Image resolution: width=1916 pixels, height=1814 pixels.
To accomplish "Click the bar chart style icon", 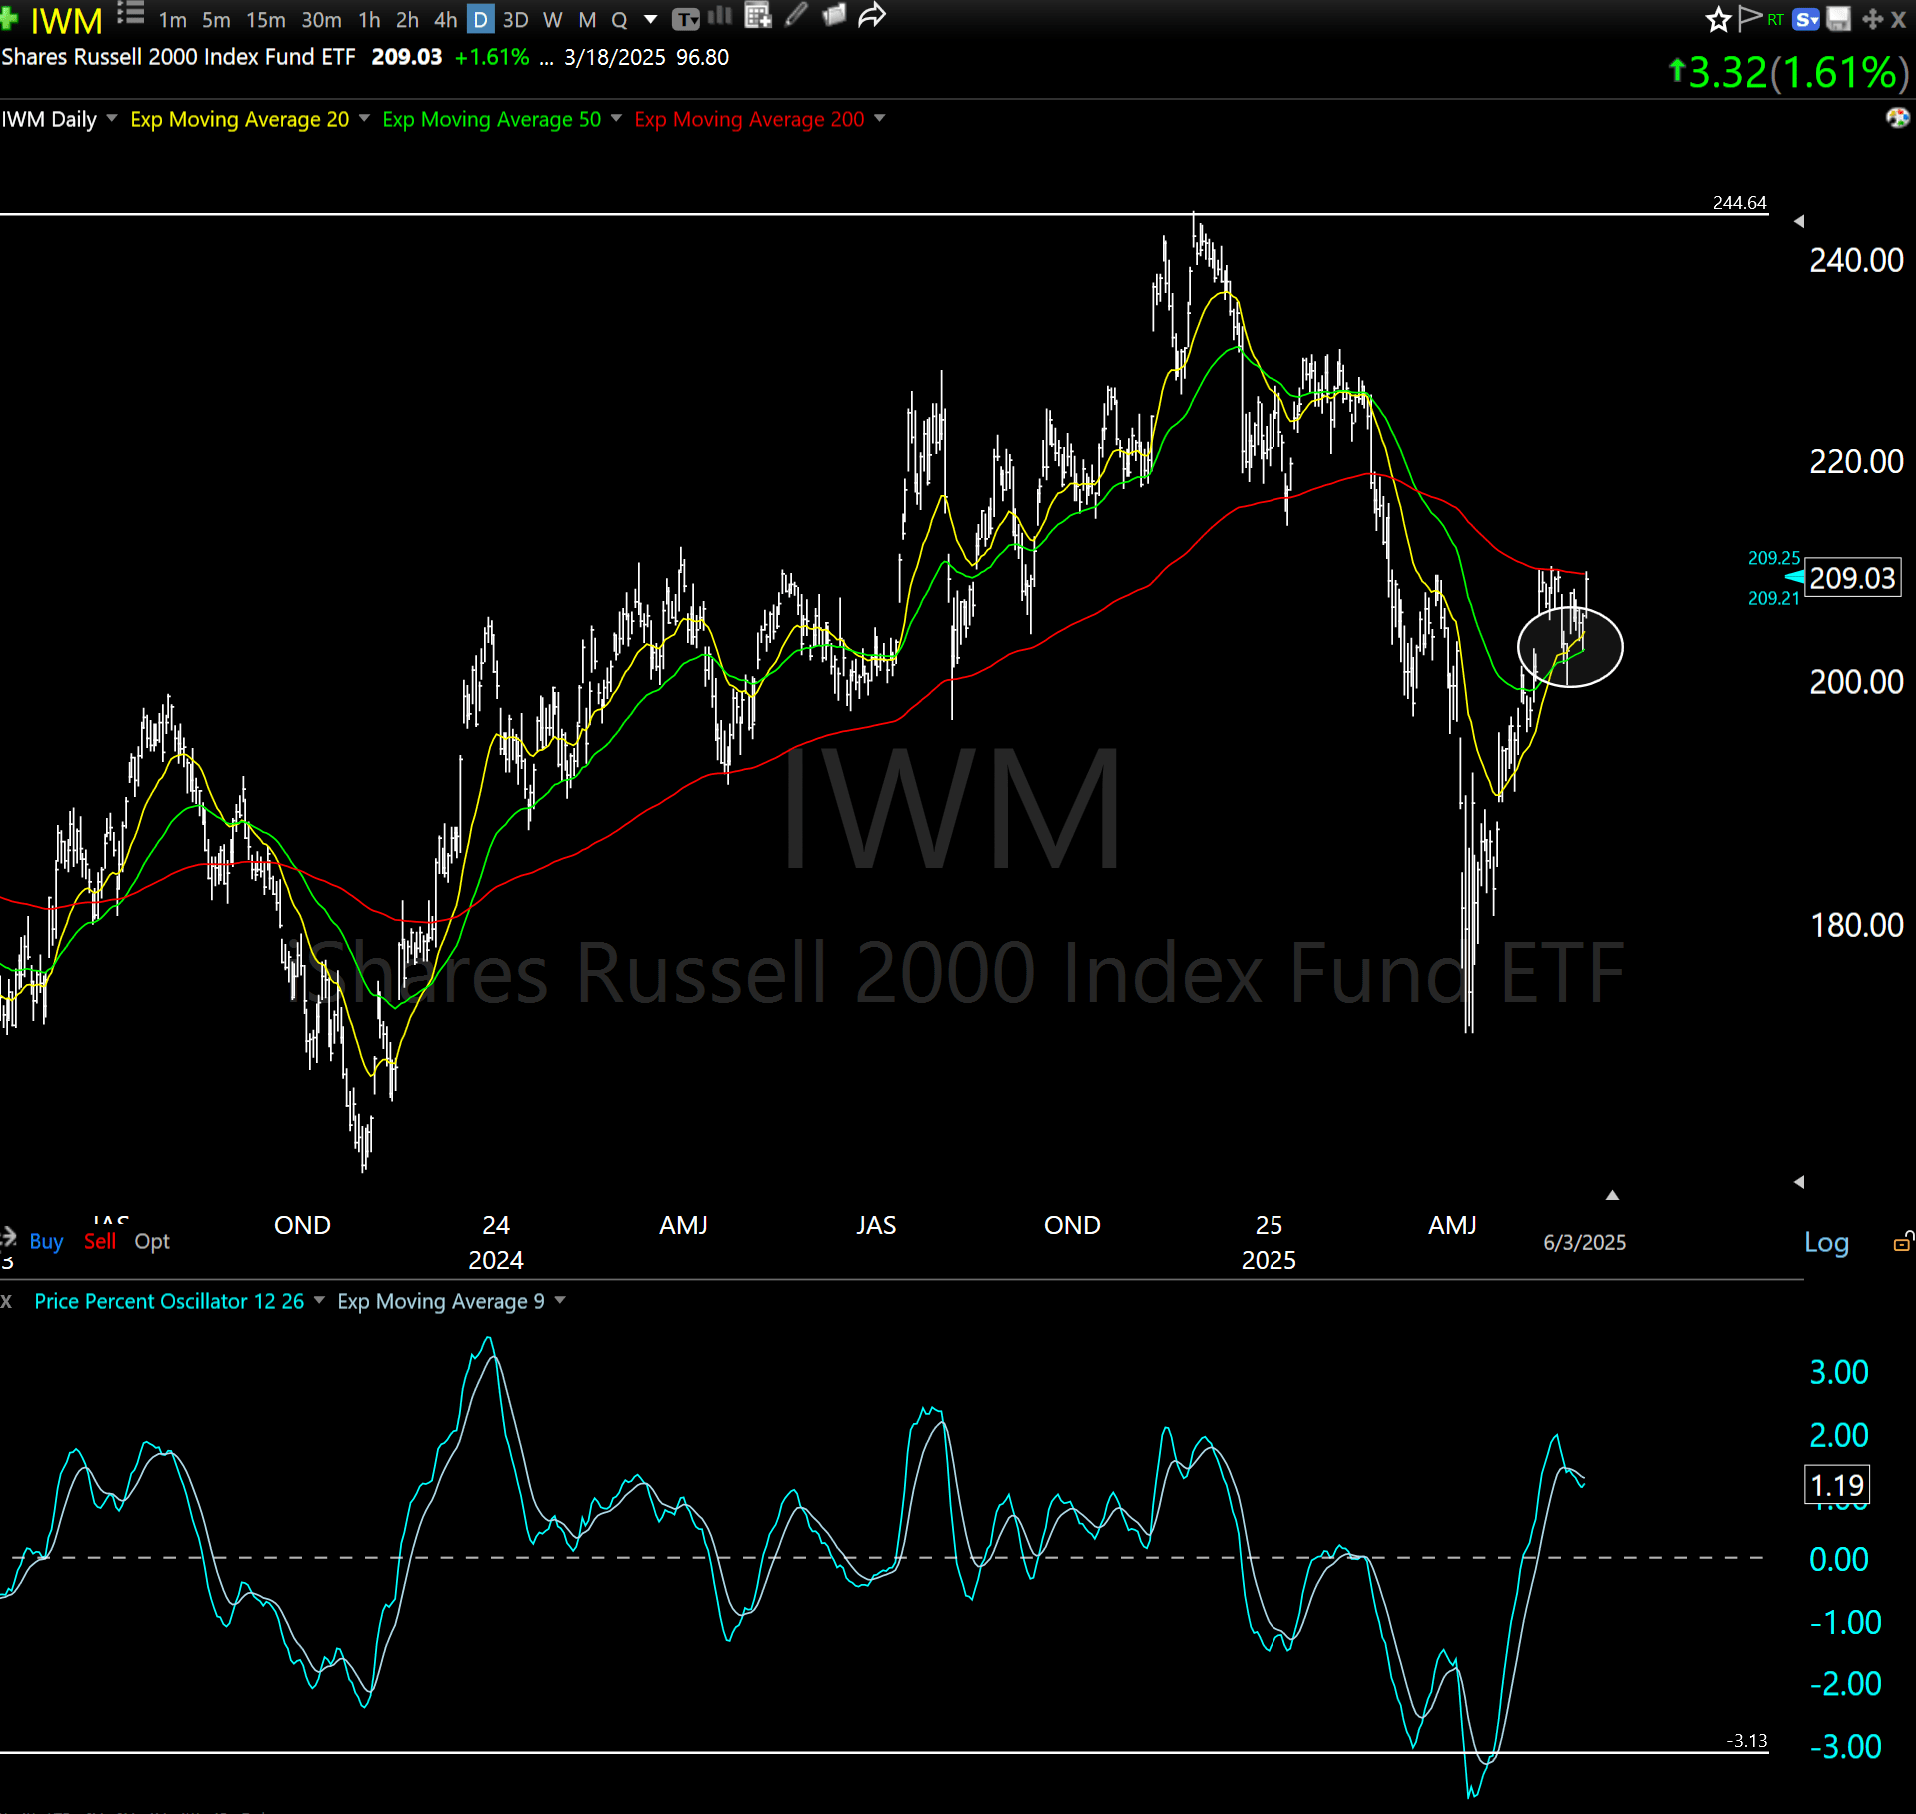I will click(x=720, y=16).
